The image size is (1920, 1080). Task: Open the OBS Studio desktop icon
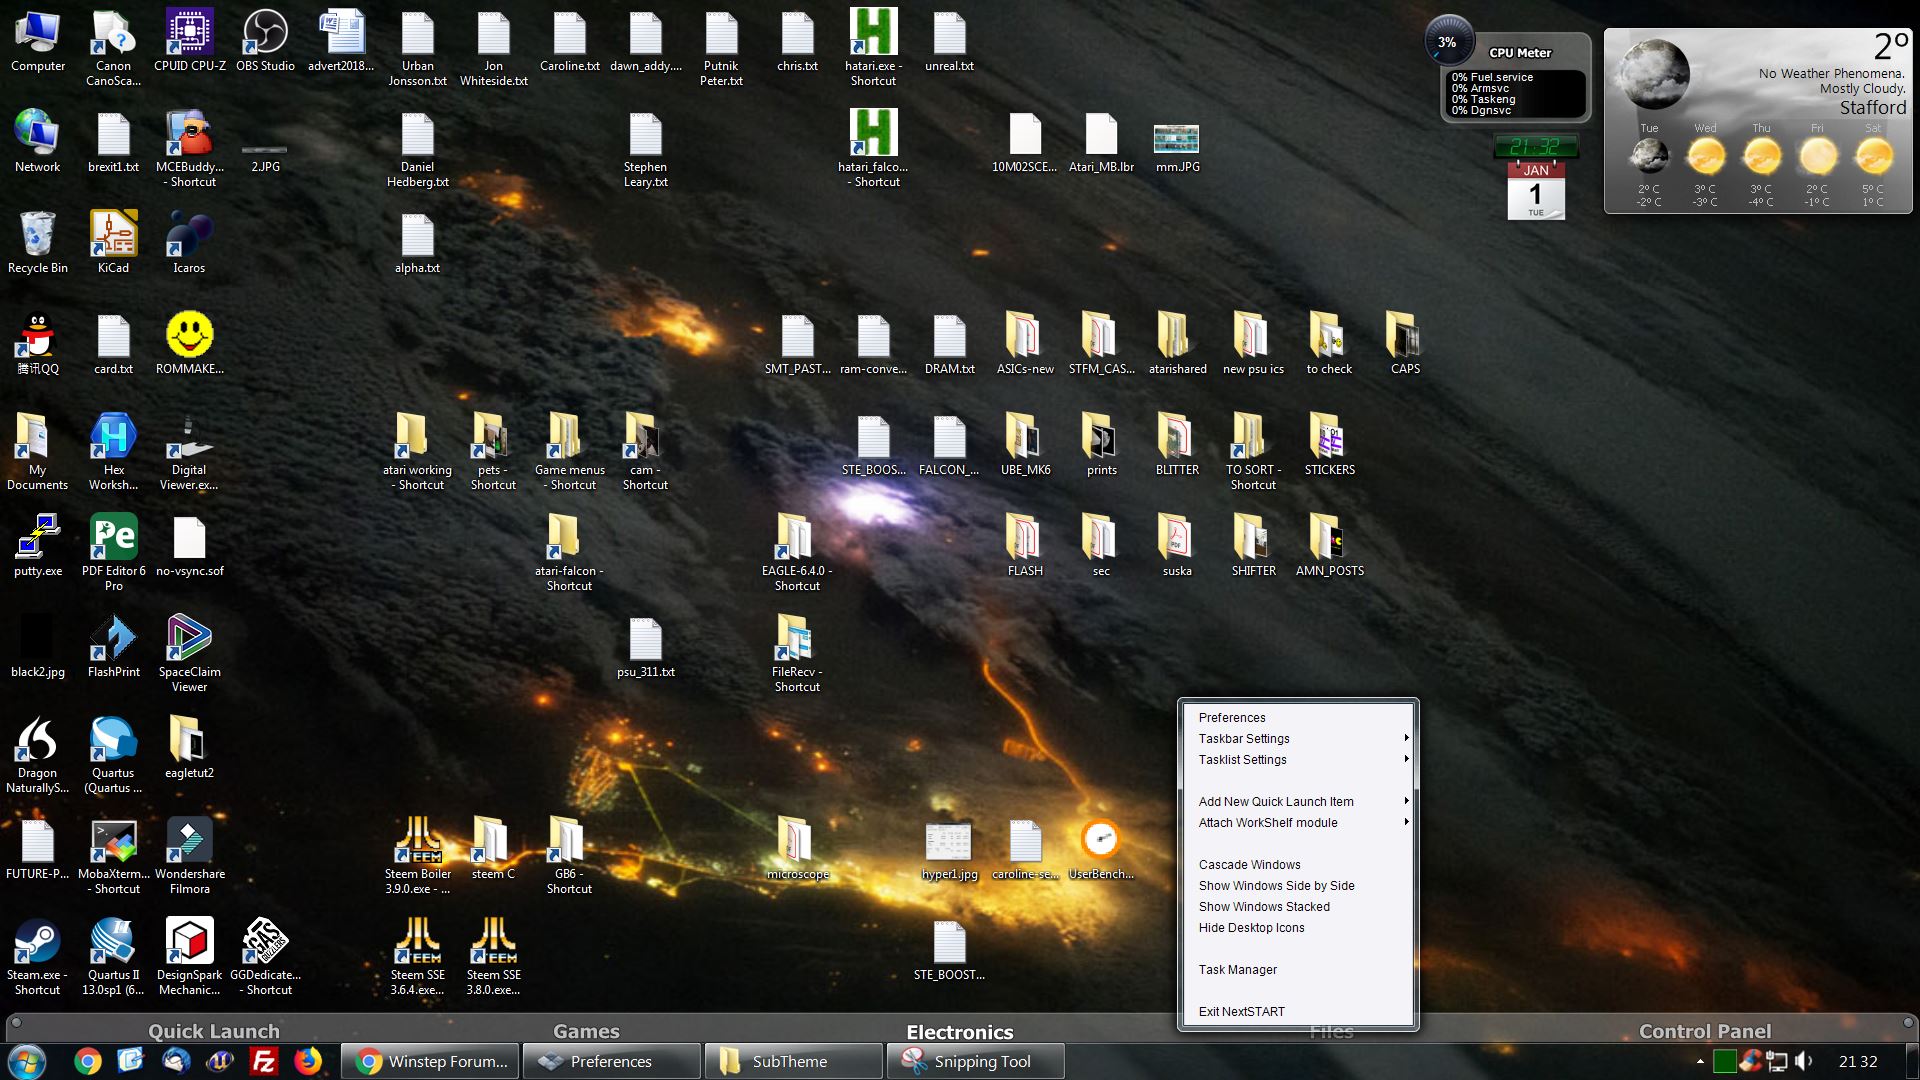[265, 34]
